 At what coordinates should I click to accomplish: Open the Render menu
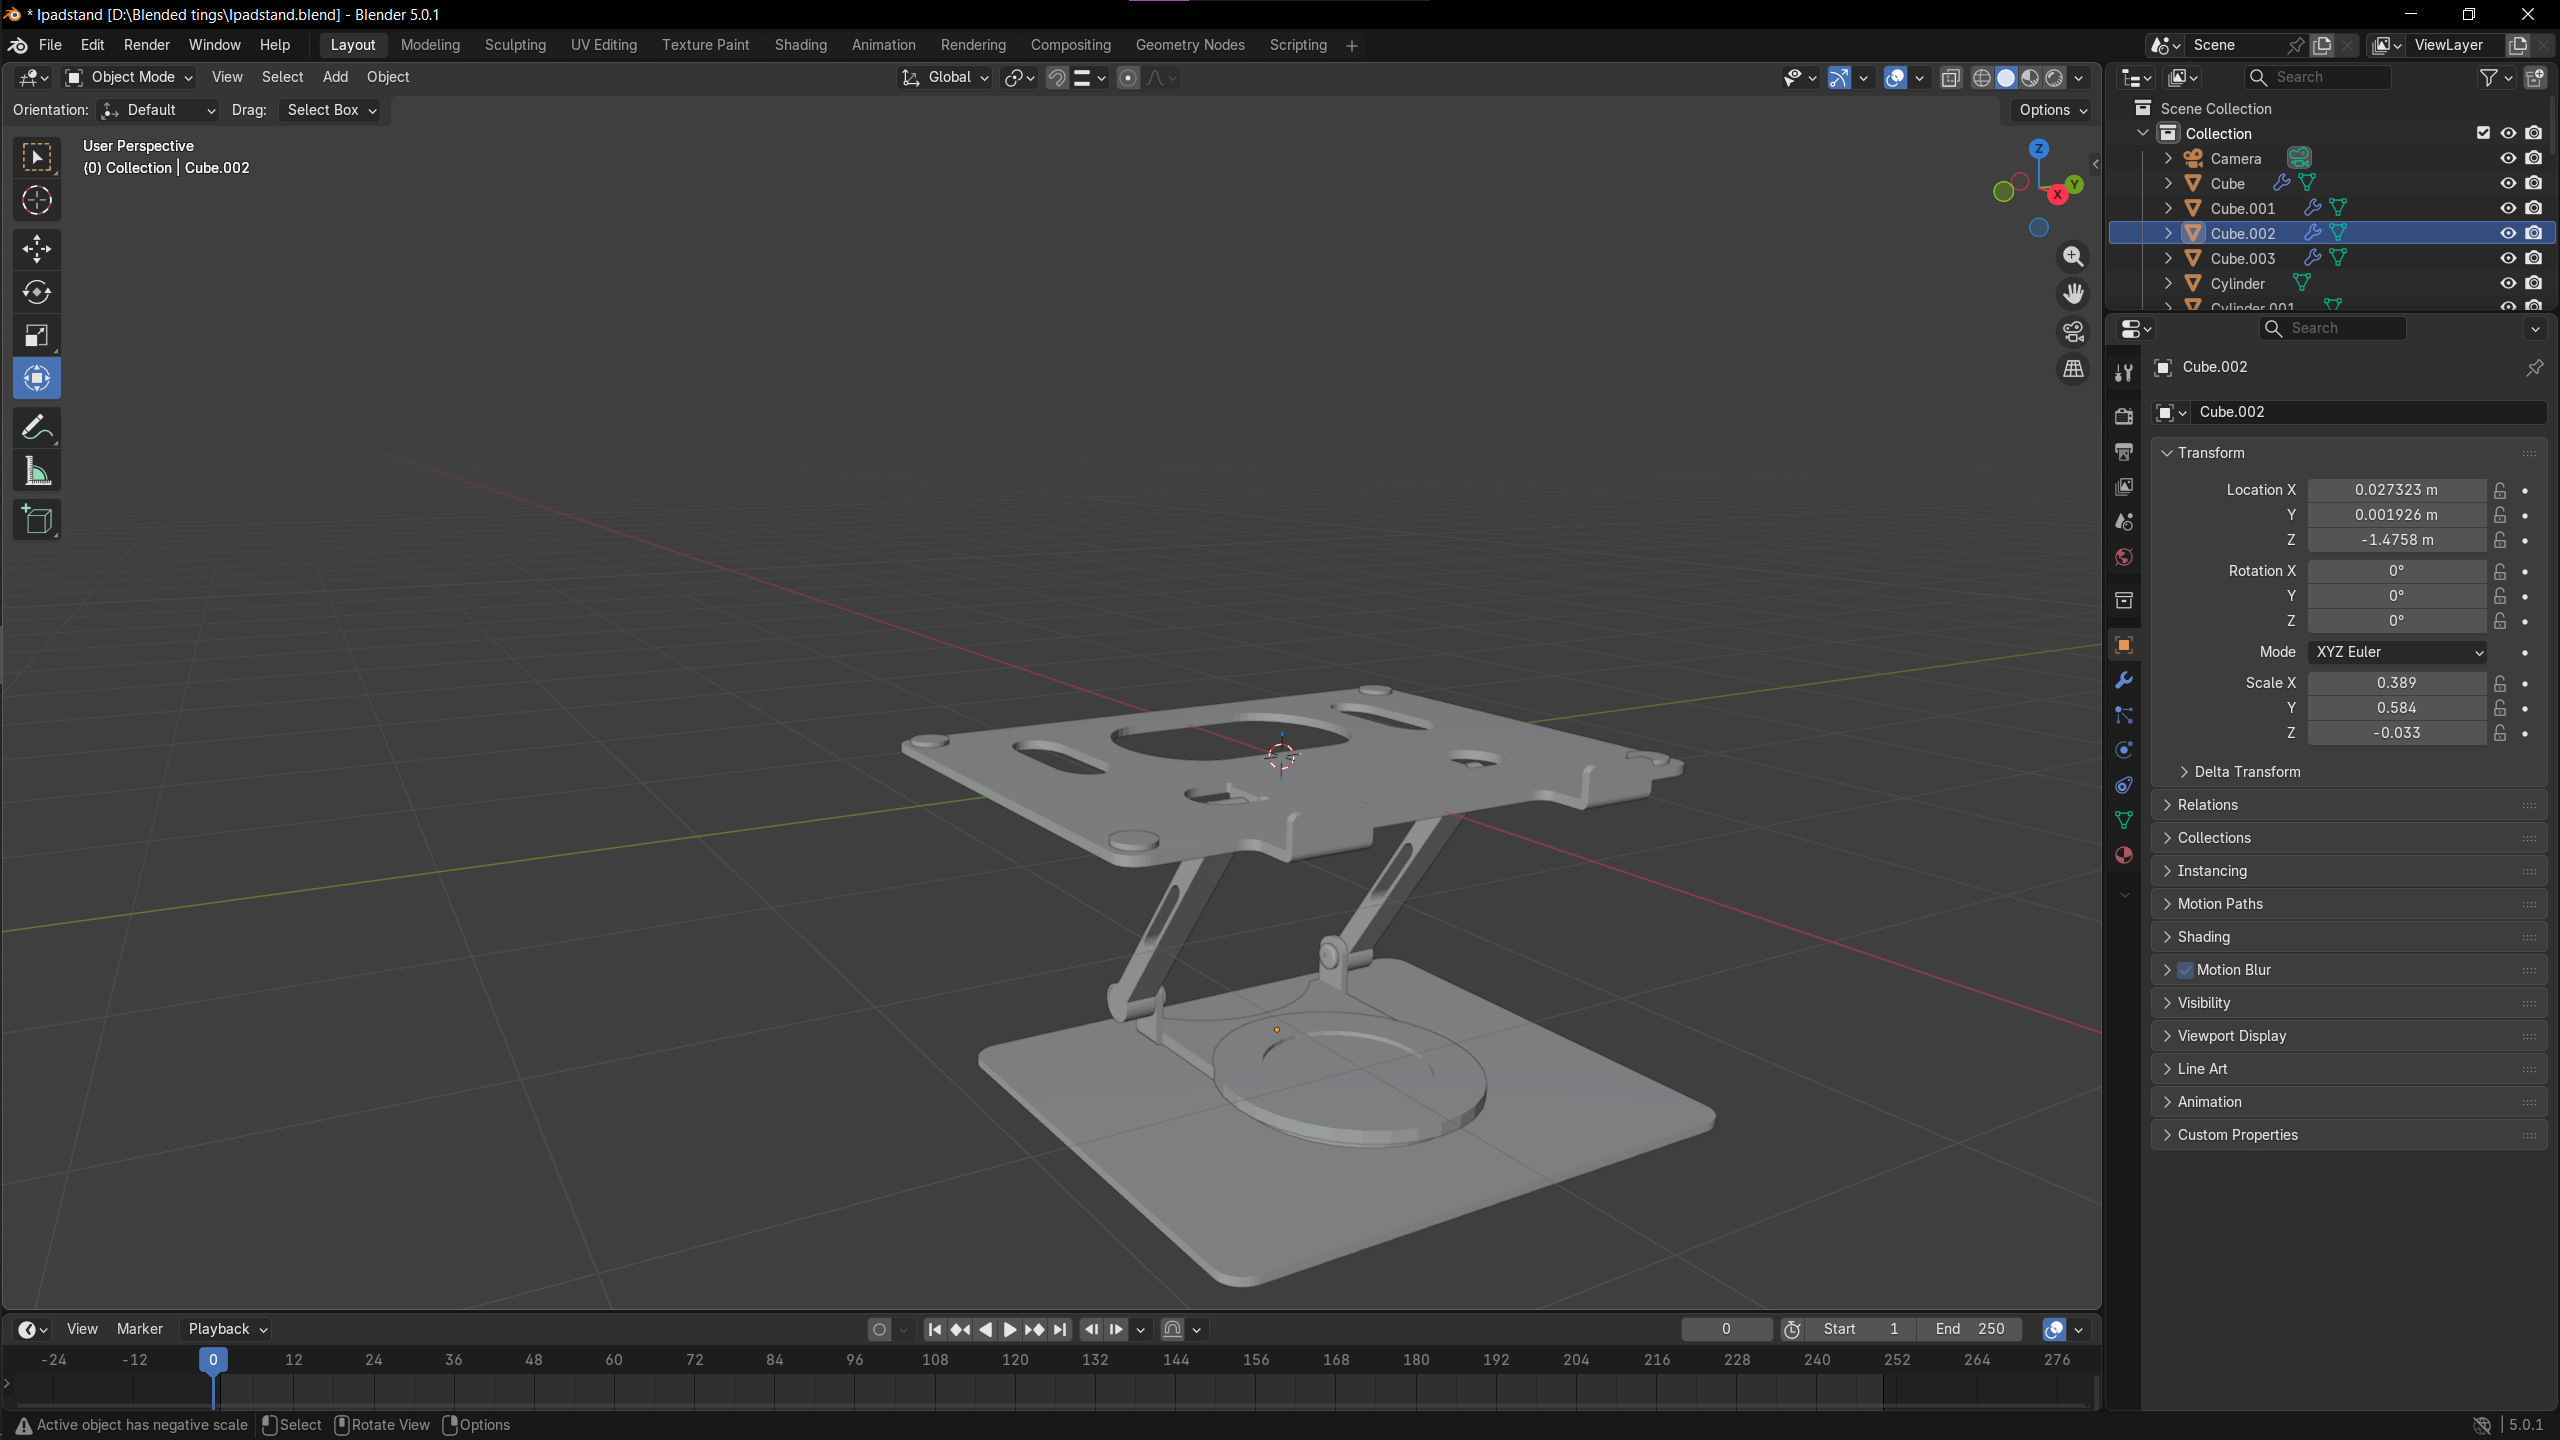146,45
